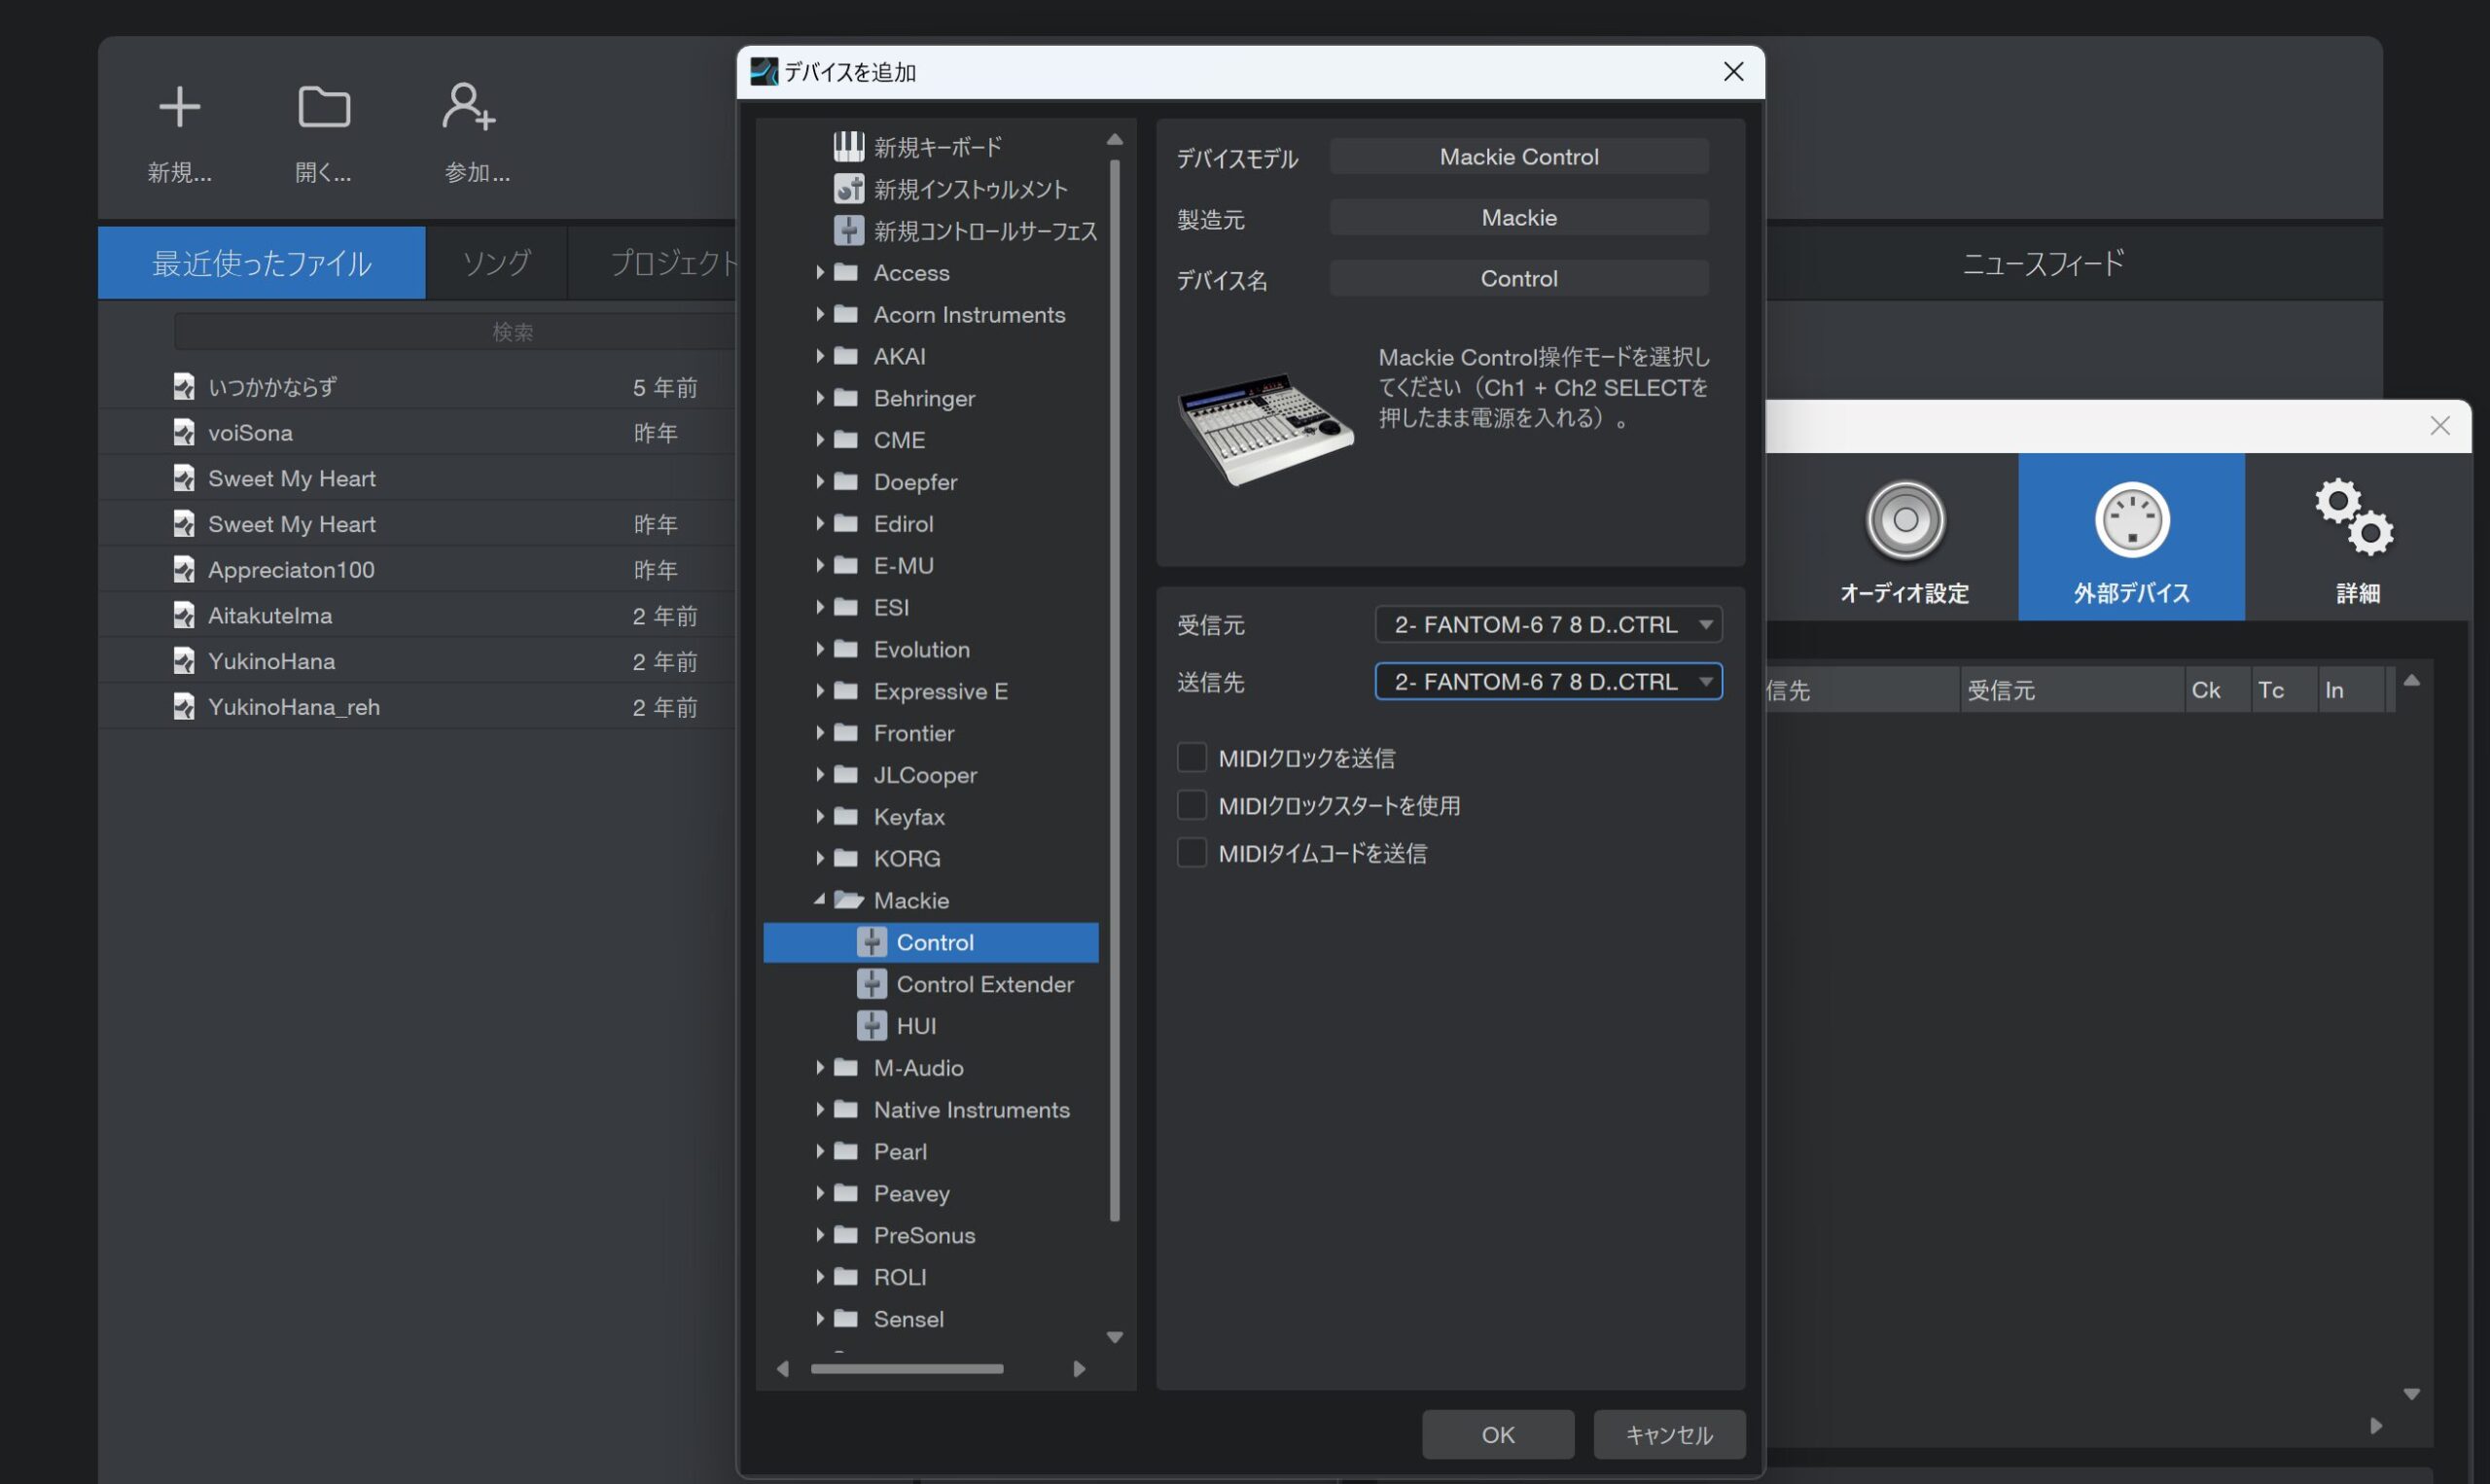
Task: Open the 送信先 (Send To) dropdown
Action: [1548, 682]
